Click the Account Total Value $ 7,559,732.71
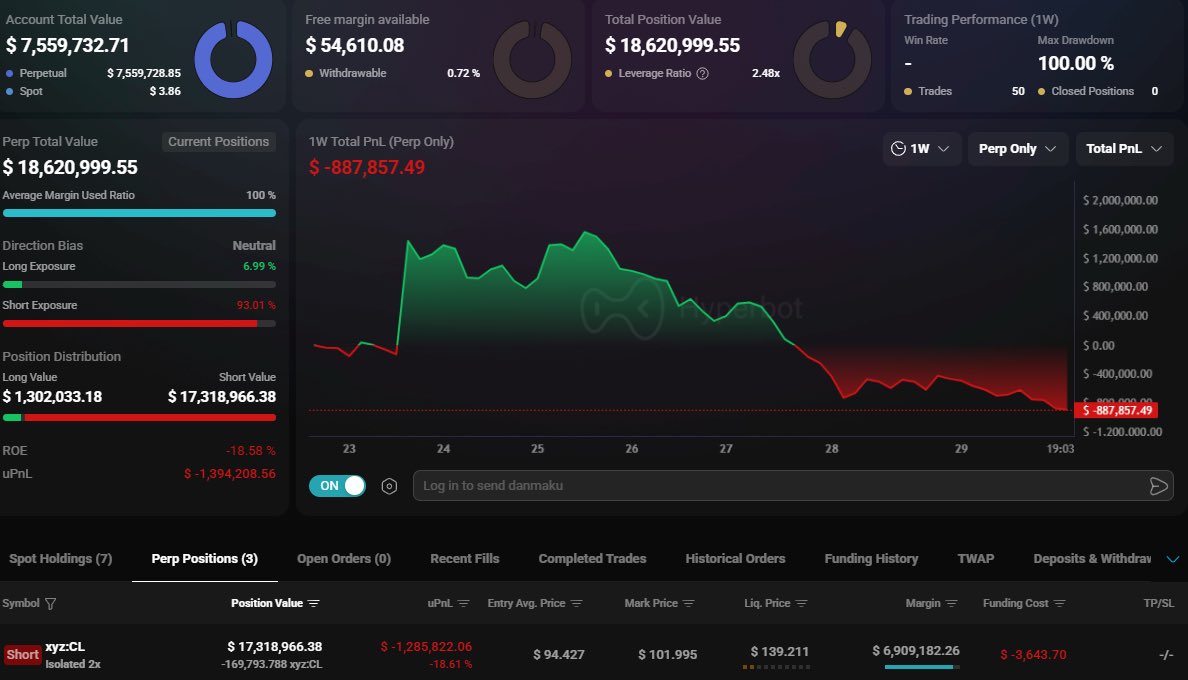1188x680 pixels. tap(67, 45)
